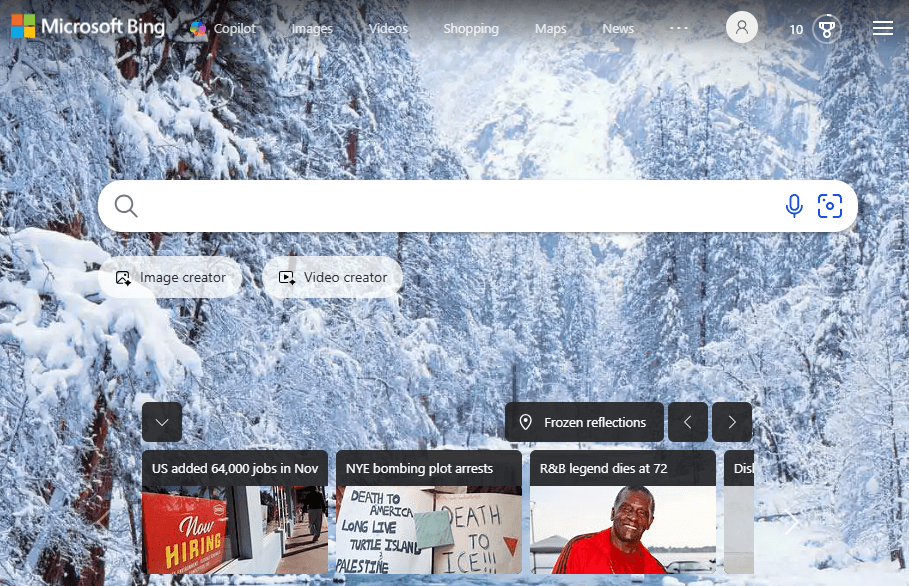Open the hamburger settings menu

883,28
